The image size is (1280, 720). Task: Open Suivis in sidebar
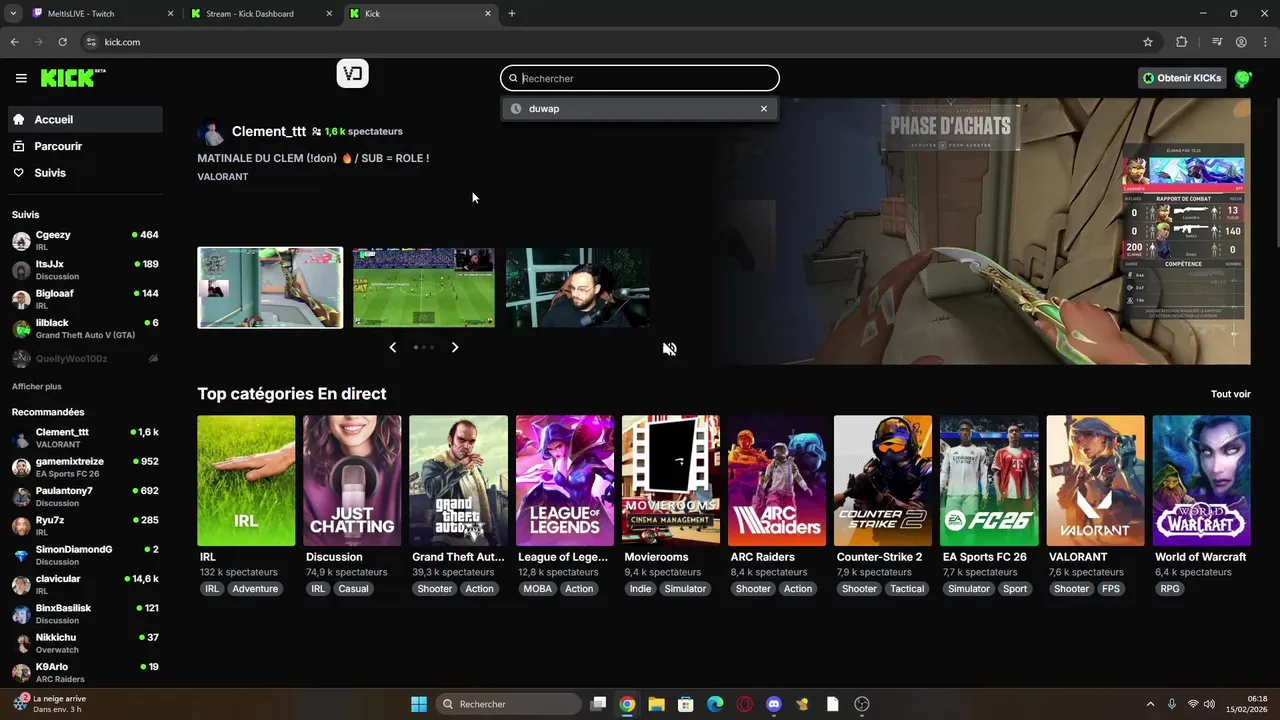pos(85,173)
